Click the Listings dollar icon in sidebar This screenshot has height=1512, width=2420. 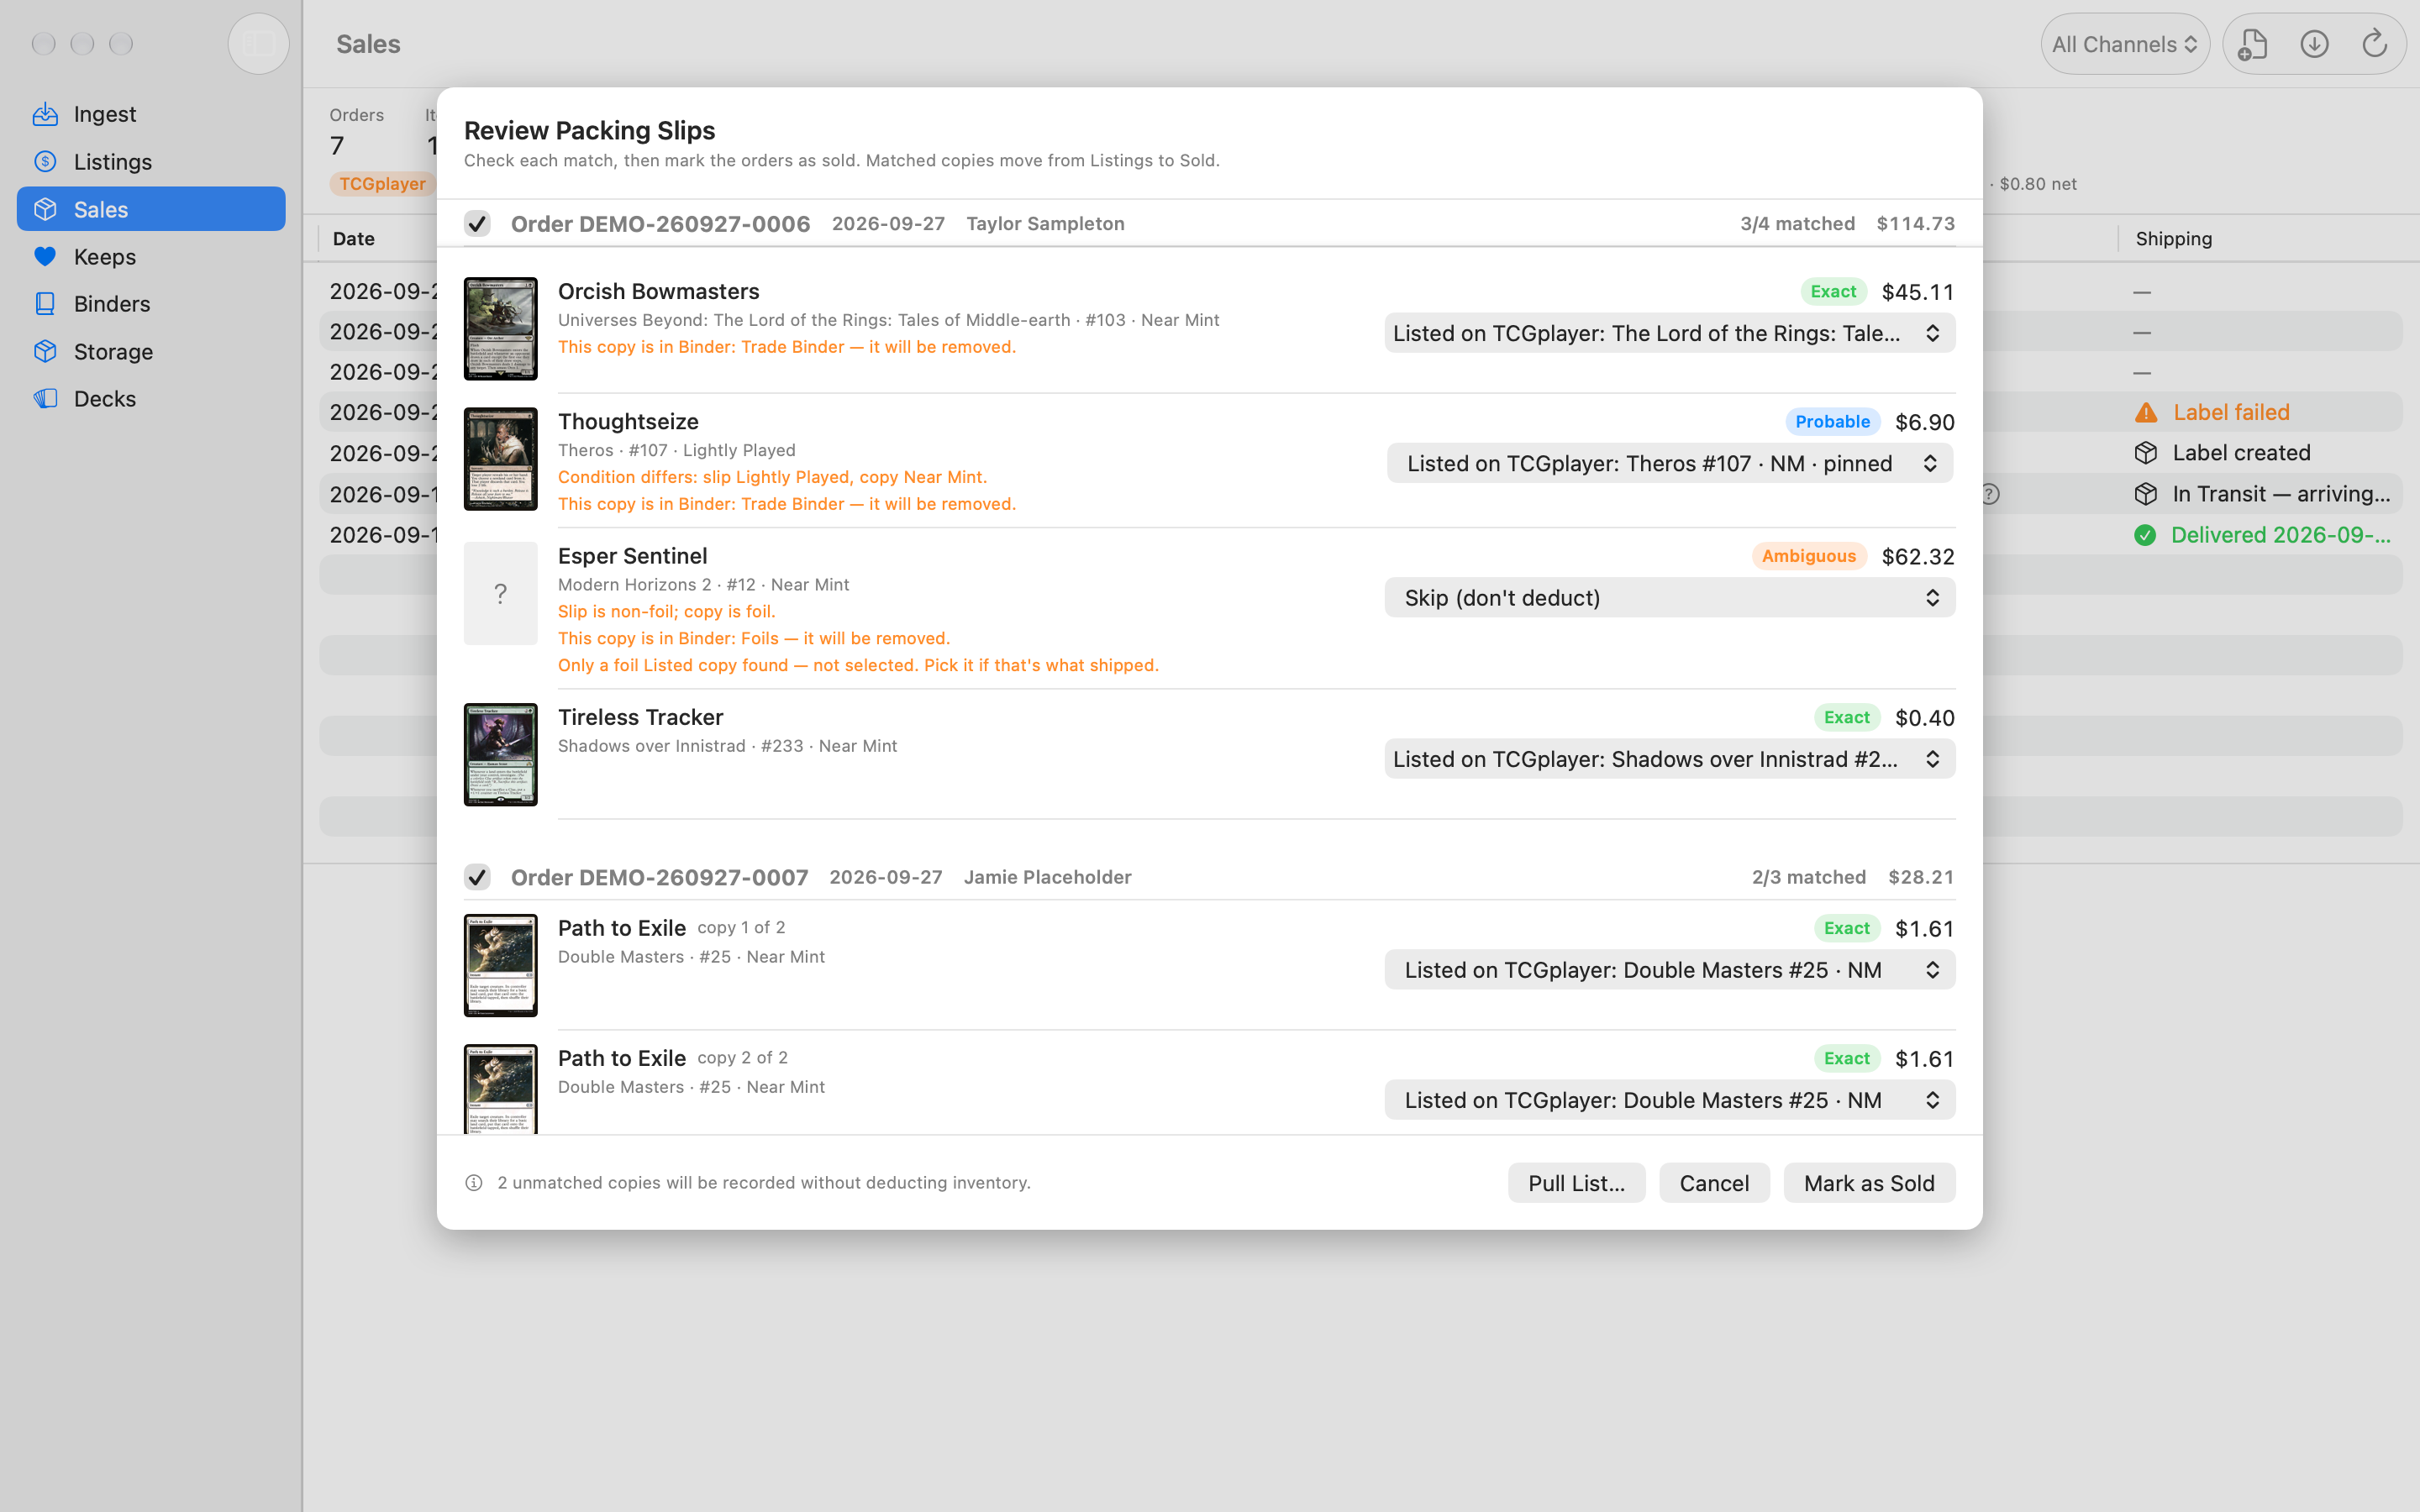[45, 162]
